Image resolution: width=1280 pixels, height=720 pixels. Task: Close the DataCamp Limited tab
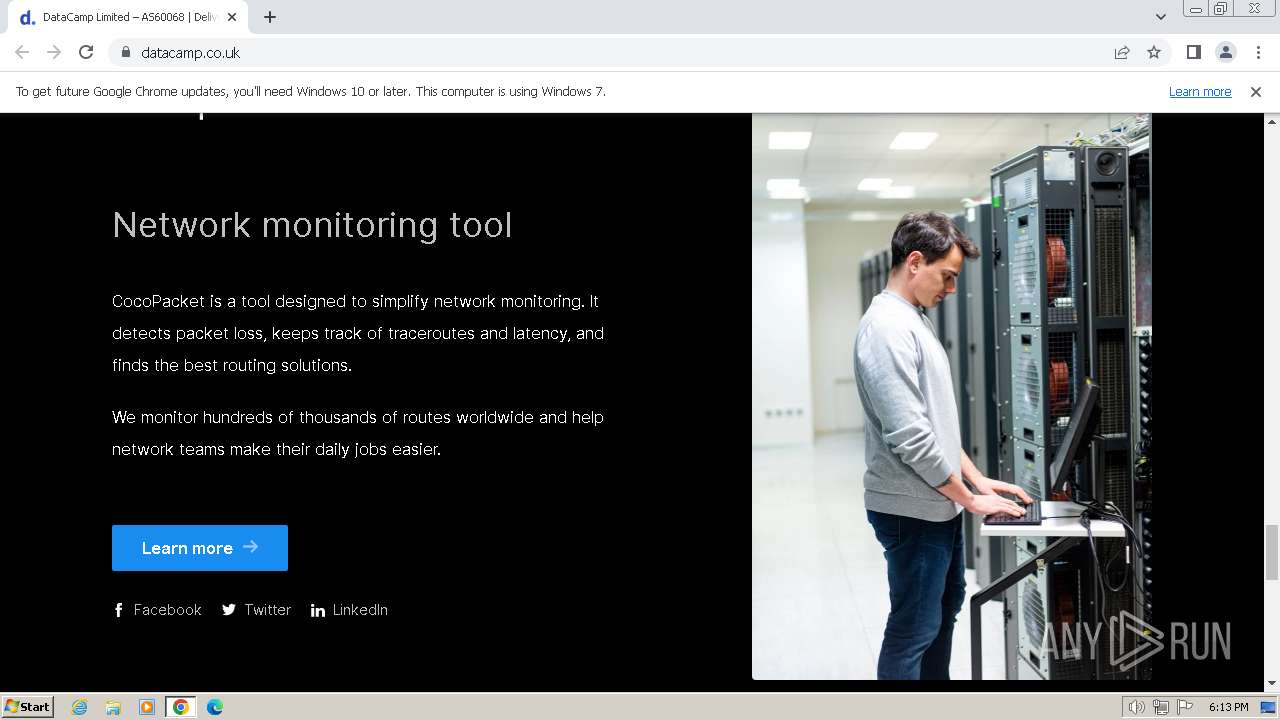click(x=232, y=17)
